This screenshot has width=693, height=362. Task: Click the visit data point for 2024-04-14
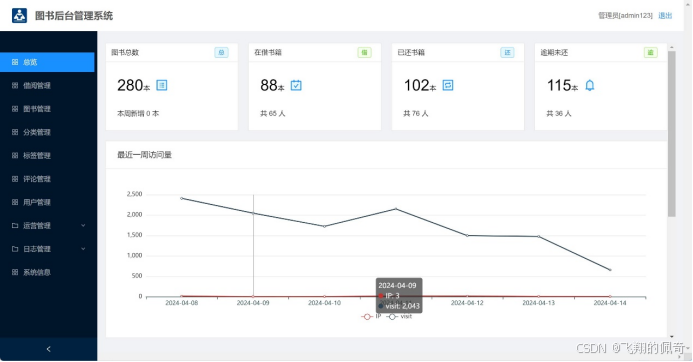click(610, 270)
